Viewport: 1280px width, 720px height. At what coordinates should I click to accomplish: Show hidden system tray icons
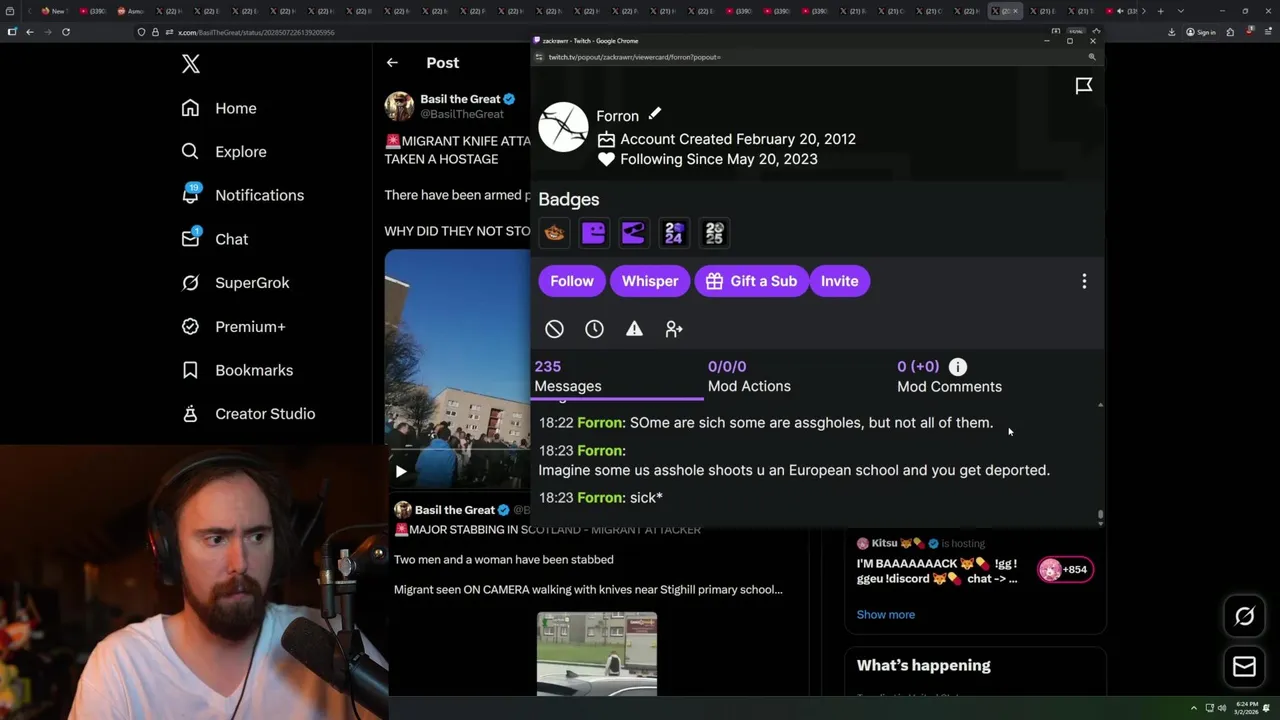[1193, 708]
